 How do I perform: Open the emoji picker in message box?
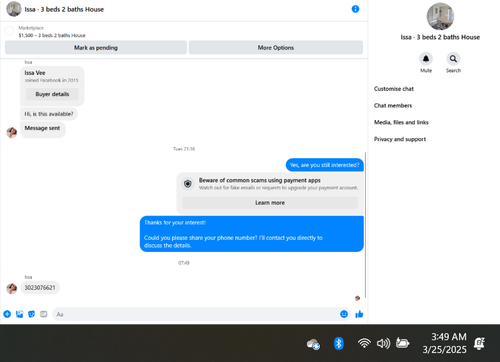pos(344,314)
